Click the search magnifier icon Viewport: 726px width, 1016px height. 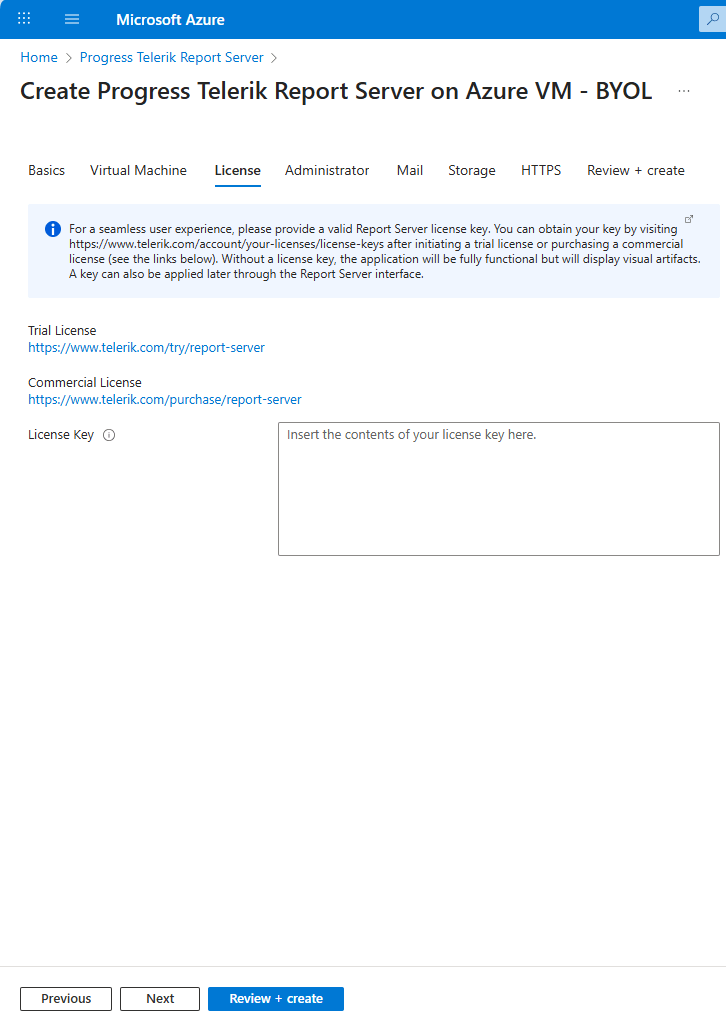pyautogui.click(x=713, y=19)
